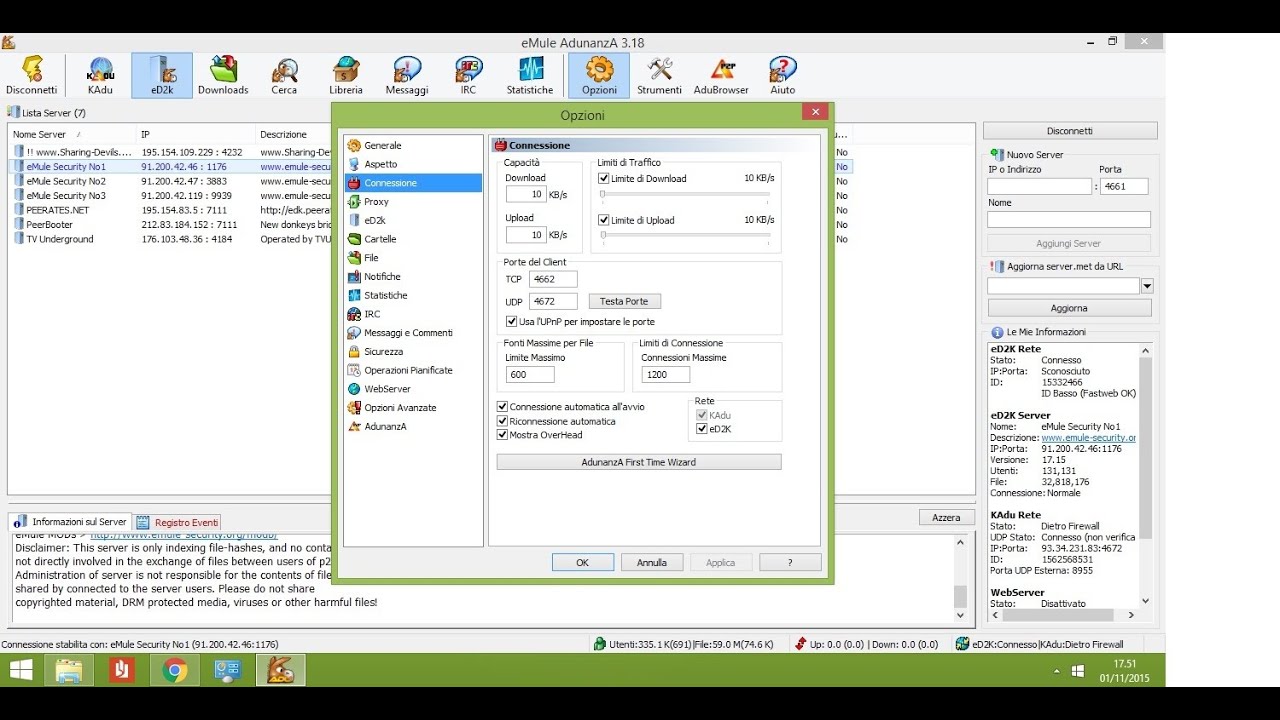Switch to Informazioni sul Server tab
This screenshot has height=720, width=1280.
pos(70,522)
